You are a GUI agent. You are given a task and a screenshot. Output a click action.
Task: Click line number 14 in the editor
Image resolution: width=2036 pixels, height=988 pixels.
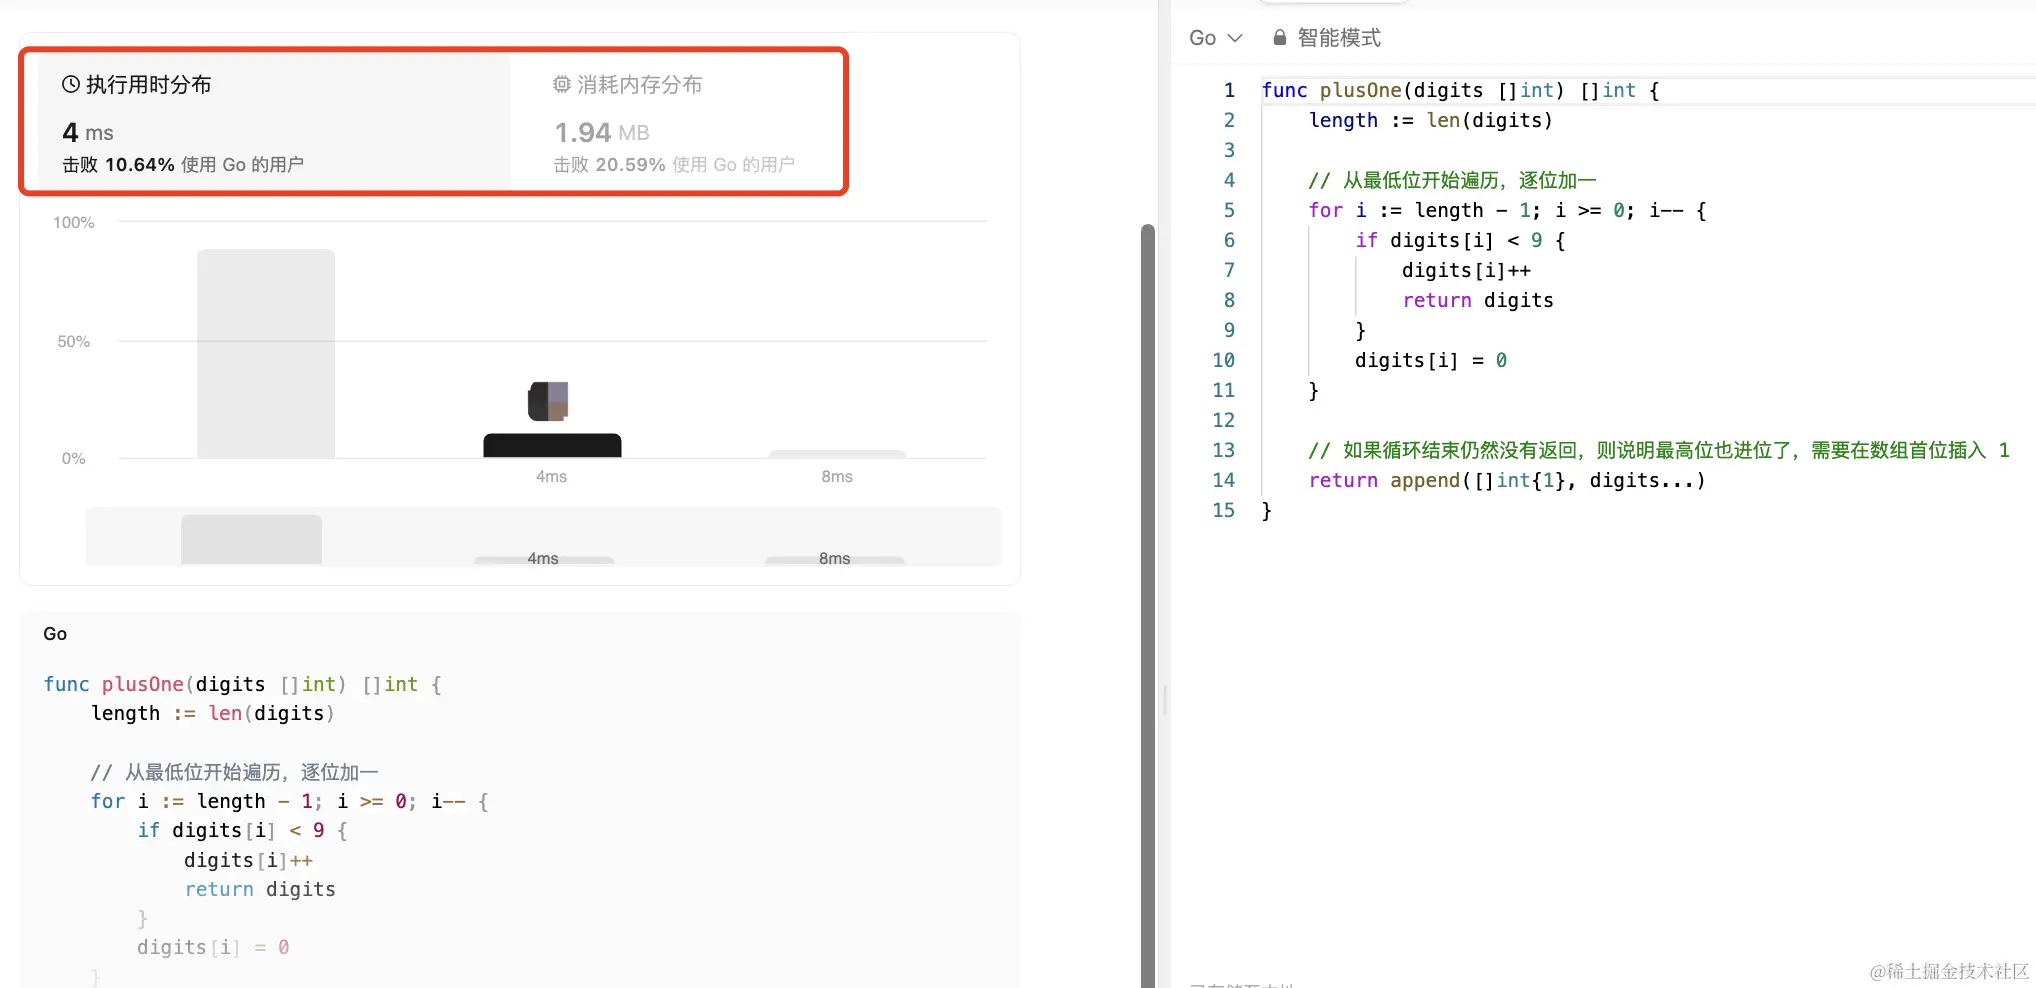tap(1224, 481)
